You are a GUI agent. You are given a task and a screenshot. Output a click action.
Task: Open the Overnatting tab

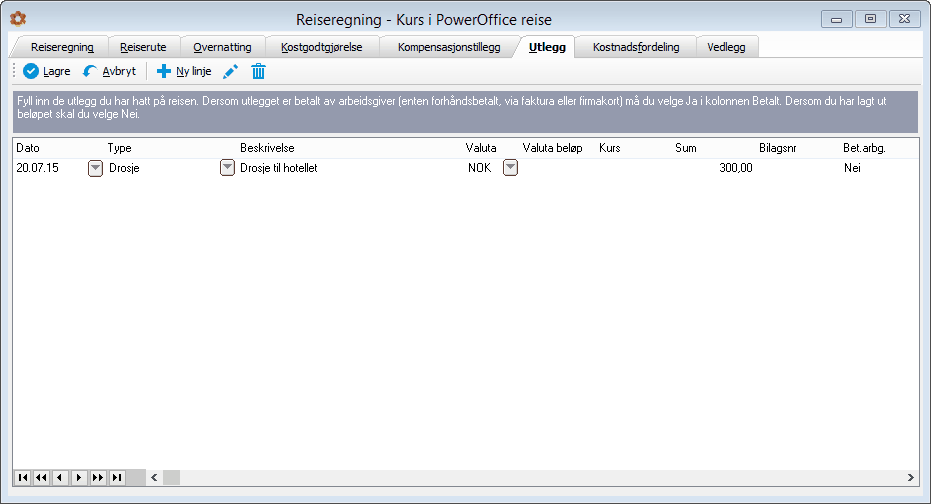click(222, 47)
